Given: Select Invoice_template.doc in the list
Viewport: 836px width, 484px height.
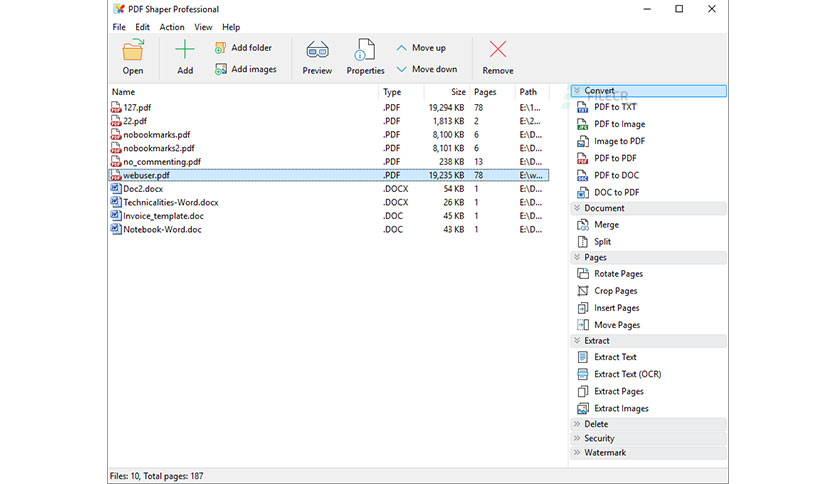Looking at the screenshot, I should click(x=329, y=216).
